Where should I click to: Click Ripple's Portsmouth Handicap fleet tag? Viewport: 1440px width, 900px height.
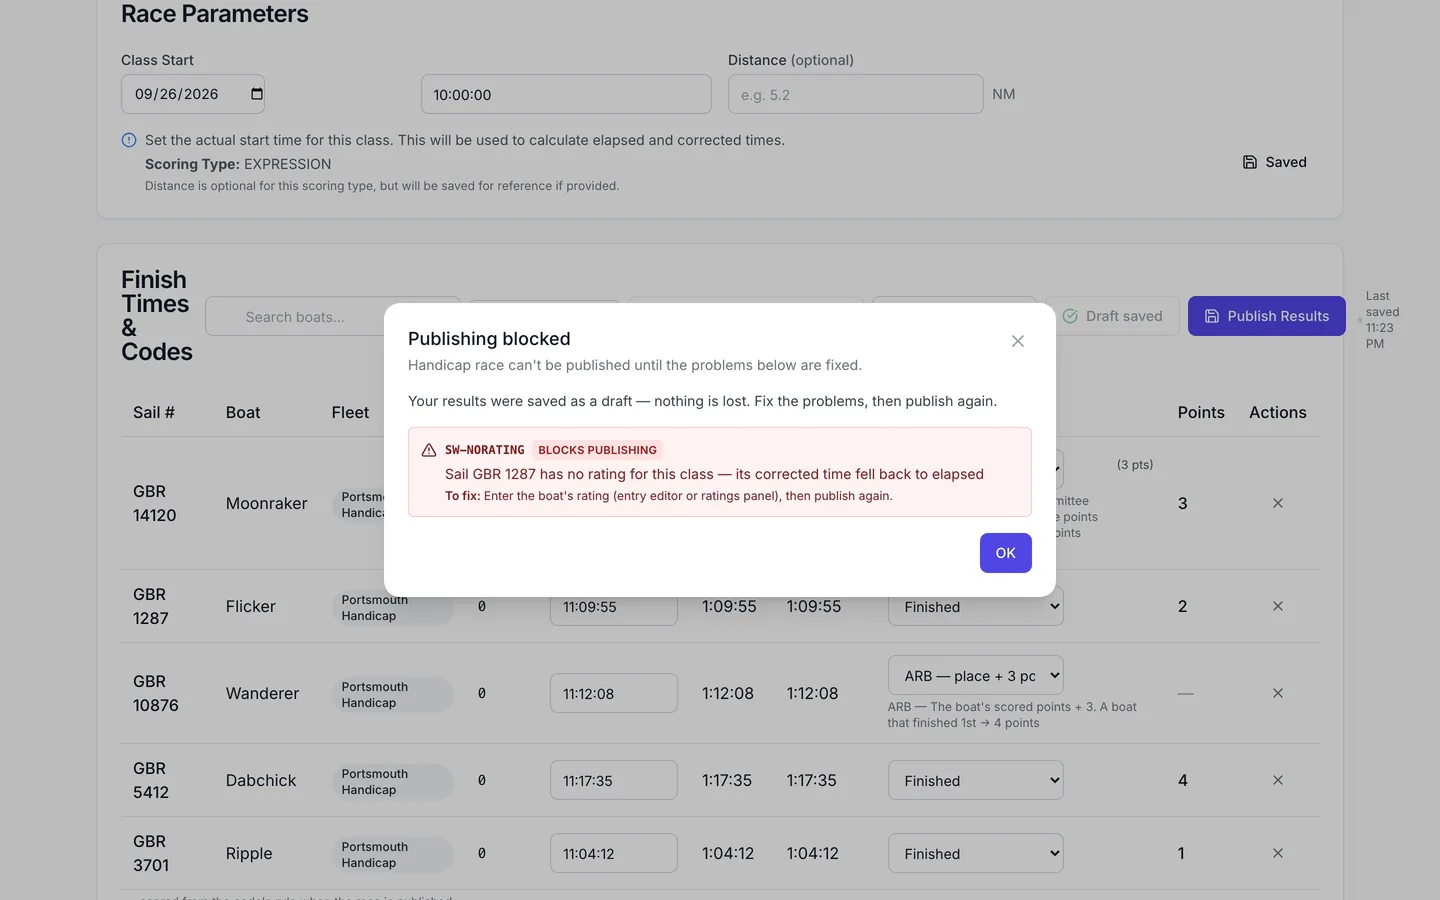[x=393, y=854]
